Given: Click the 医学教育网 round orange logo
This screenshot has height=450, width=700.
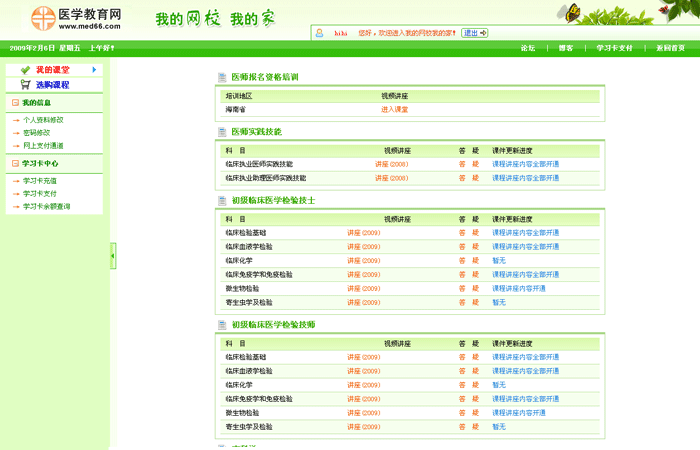Looking at the screenshot, I should coord(43,18).
